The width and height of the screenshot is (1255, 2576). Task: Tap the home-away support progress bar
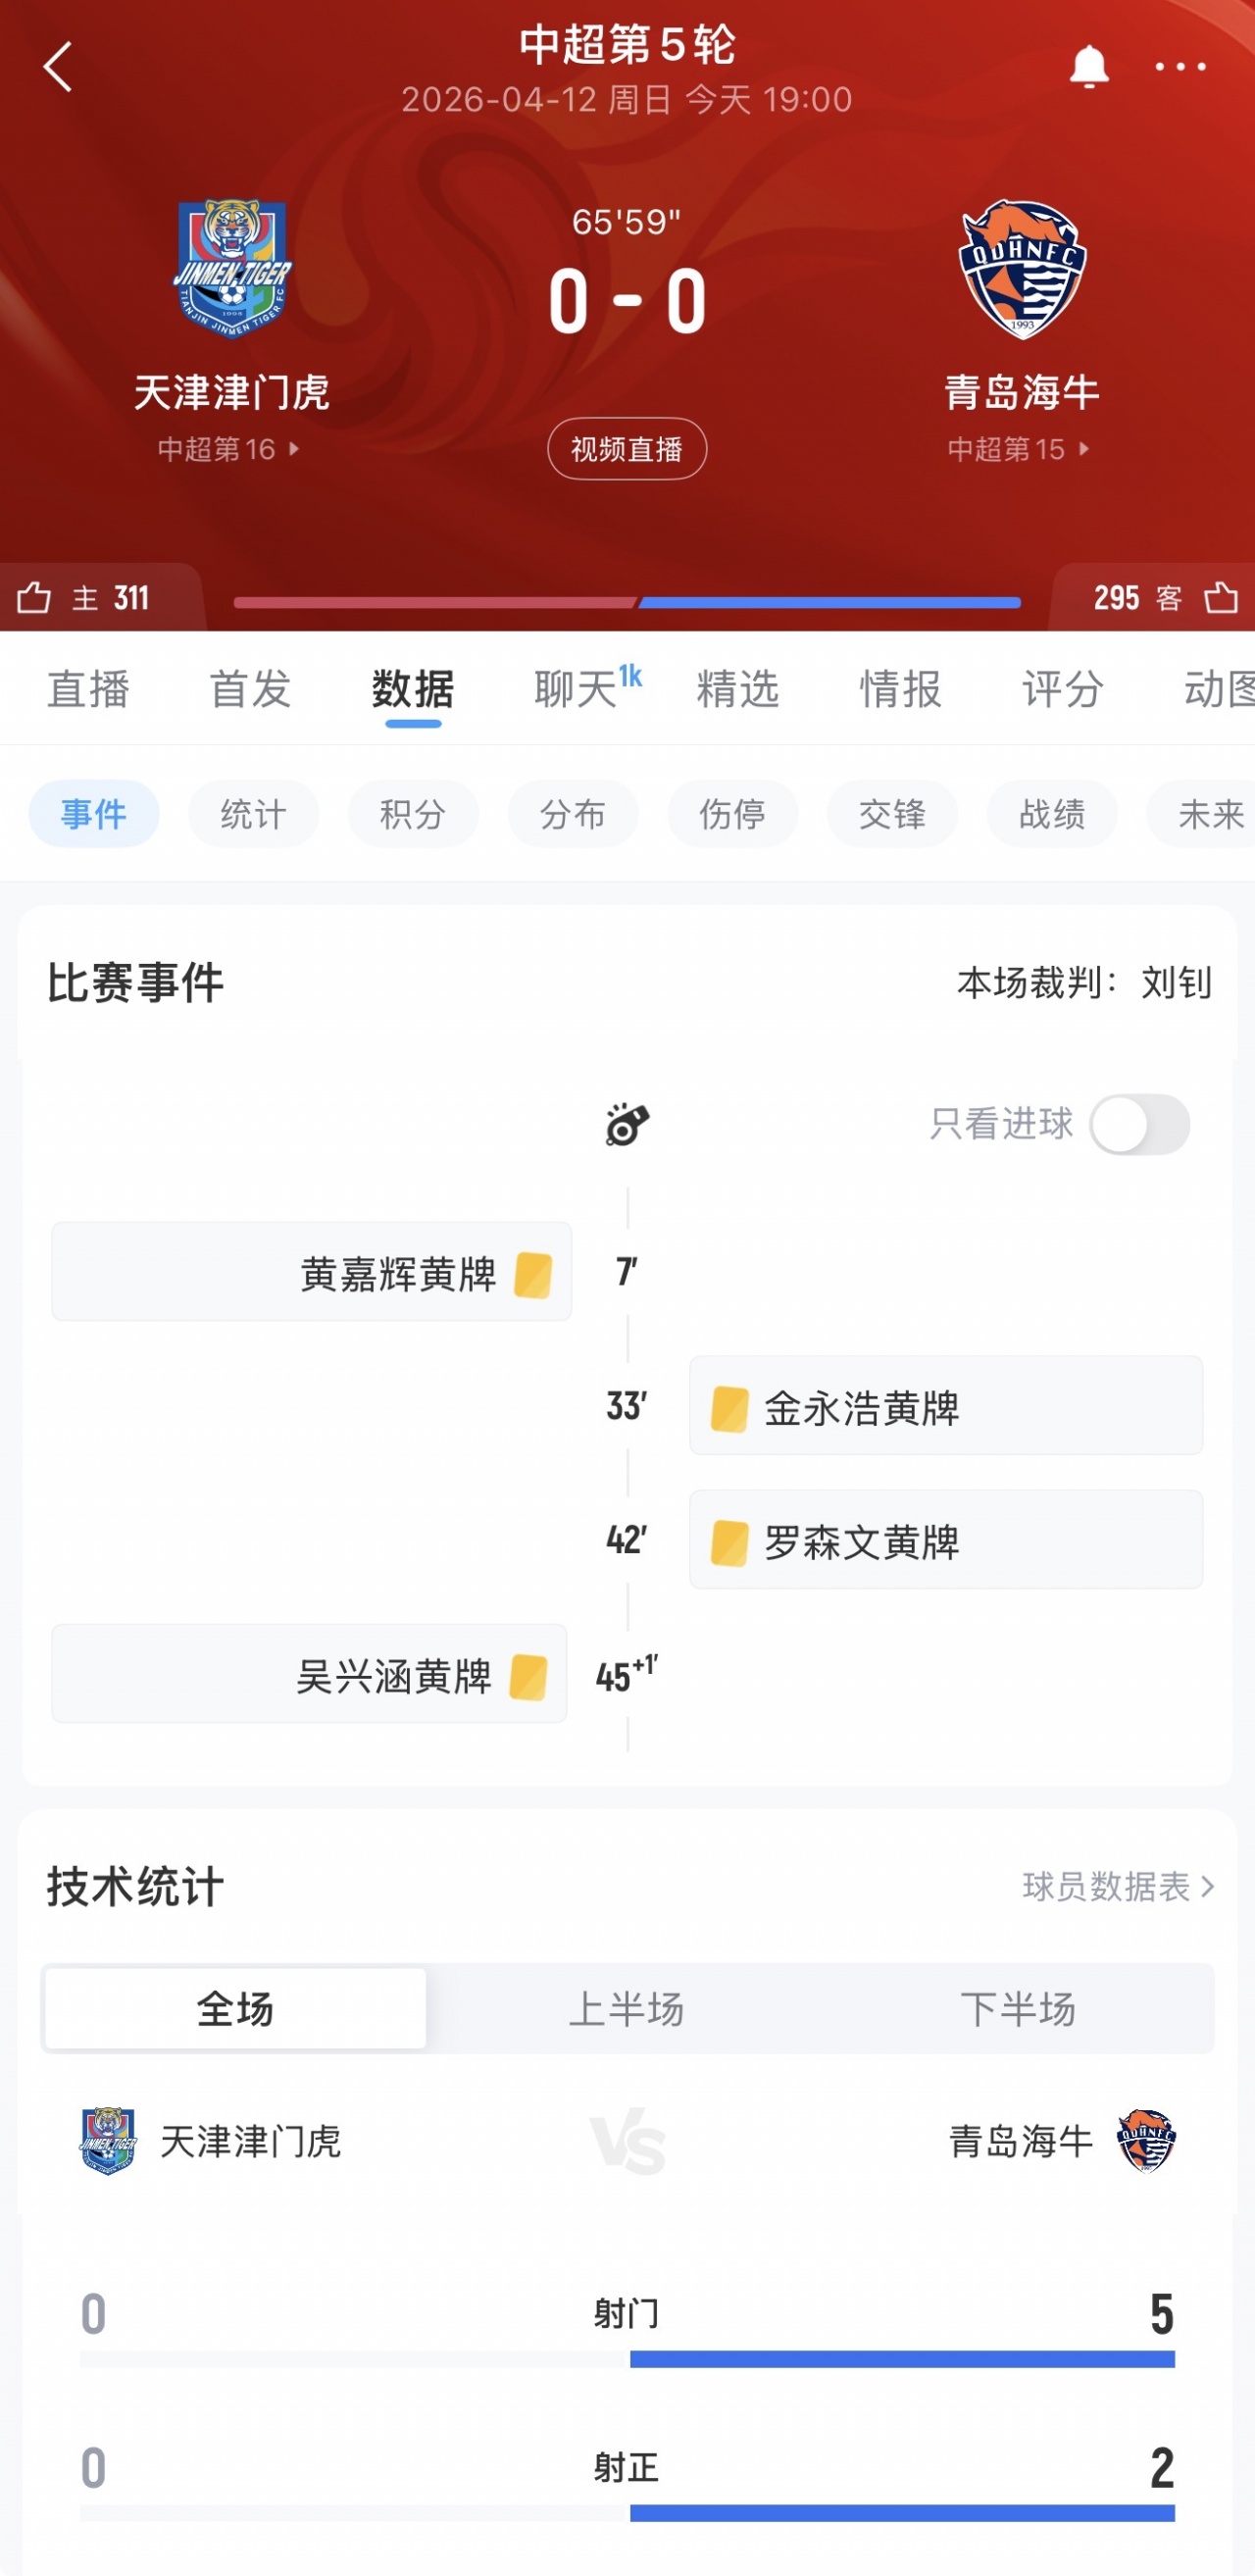pyautogui.click(x=627, y=602)
